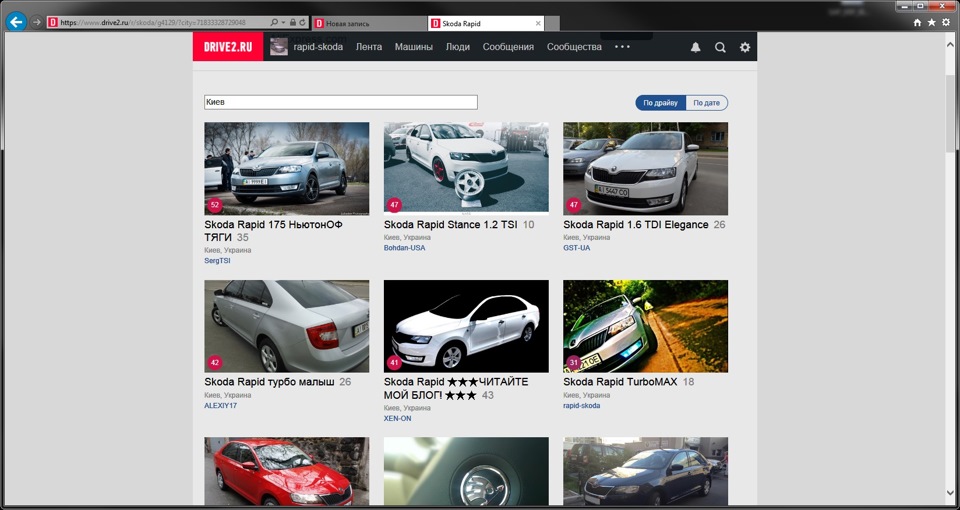
Task: Open the browser home page icon
Action: pyautogui.click(x=917, y=22)
